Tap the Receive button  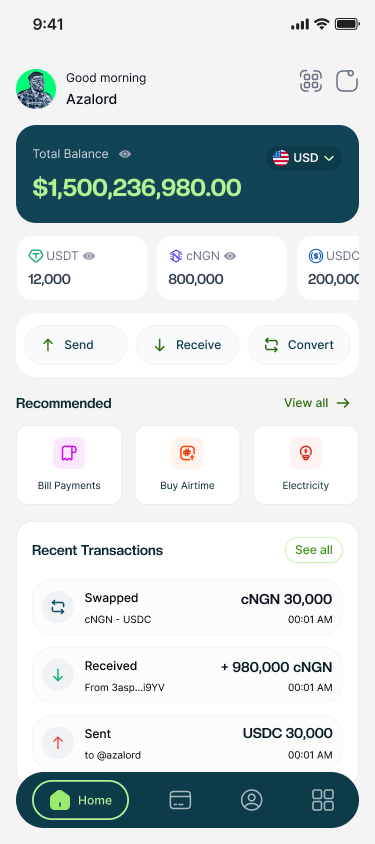click(x=187, y=345)
